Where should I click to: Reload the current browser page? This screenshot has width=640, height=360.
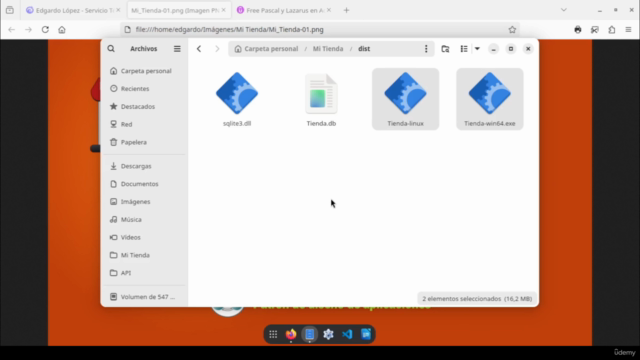coord(45,29)
